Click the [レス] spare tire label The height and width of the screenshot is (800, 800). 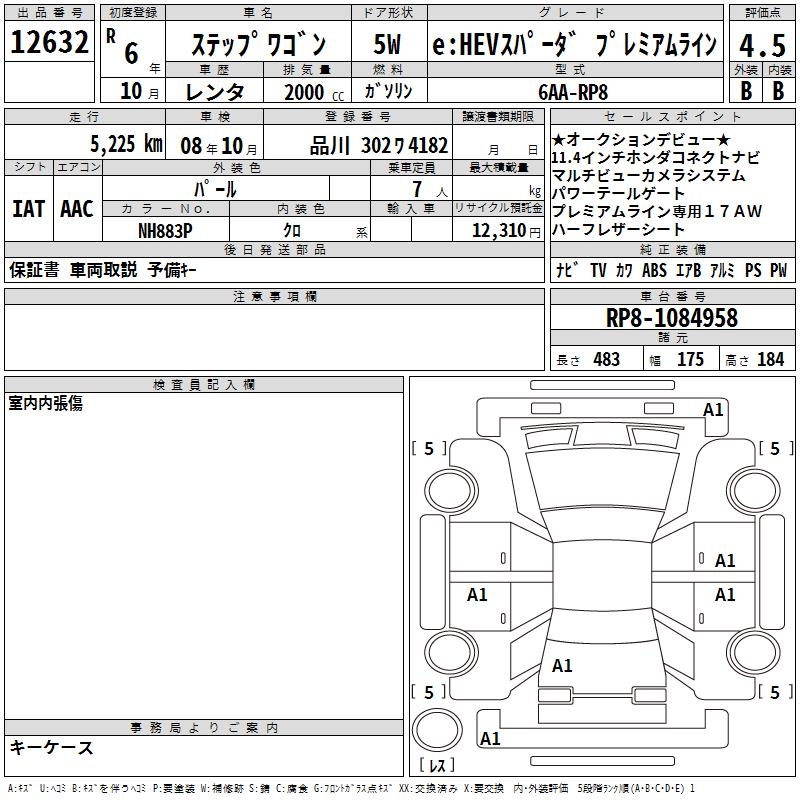point(437,765)
